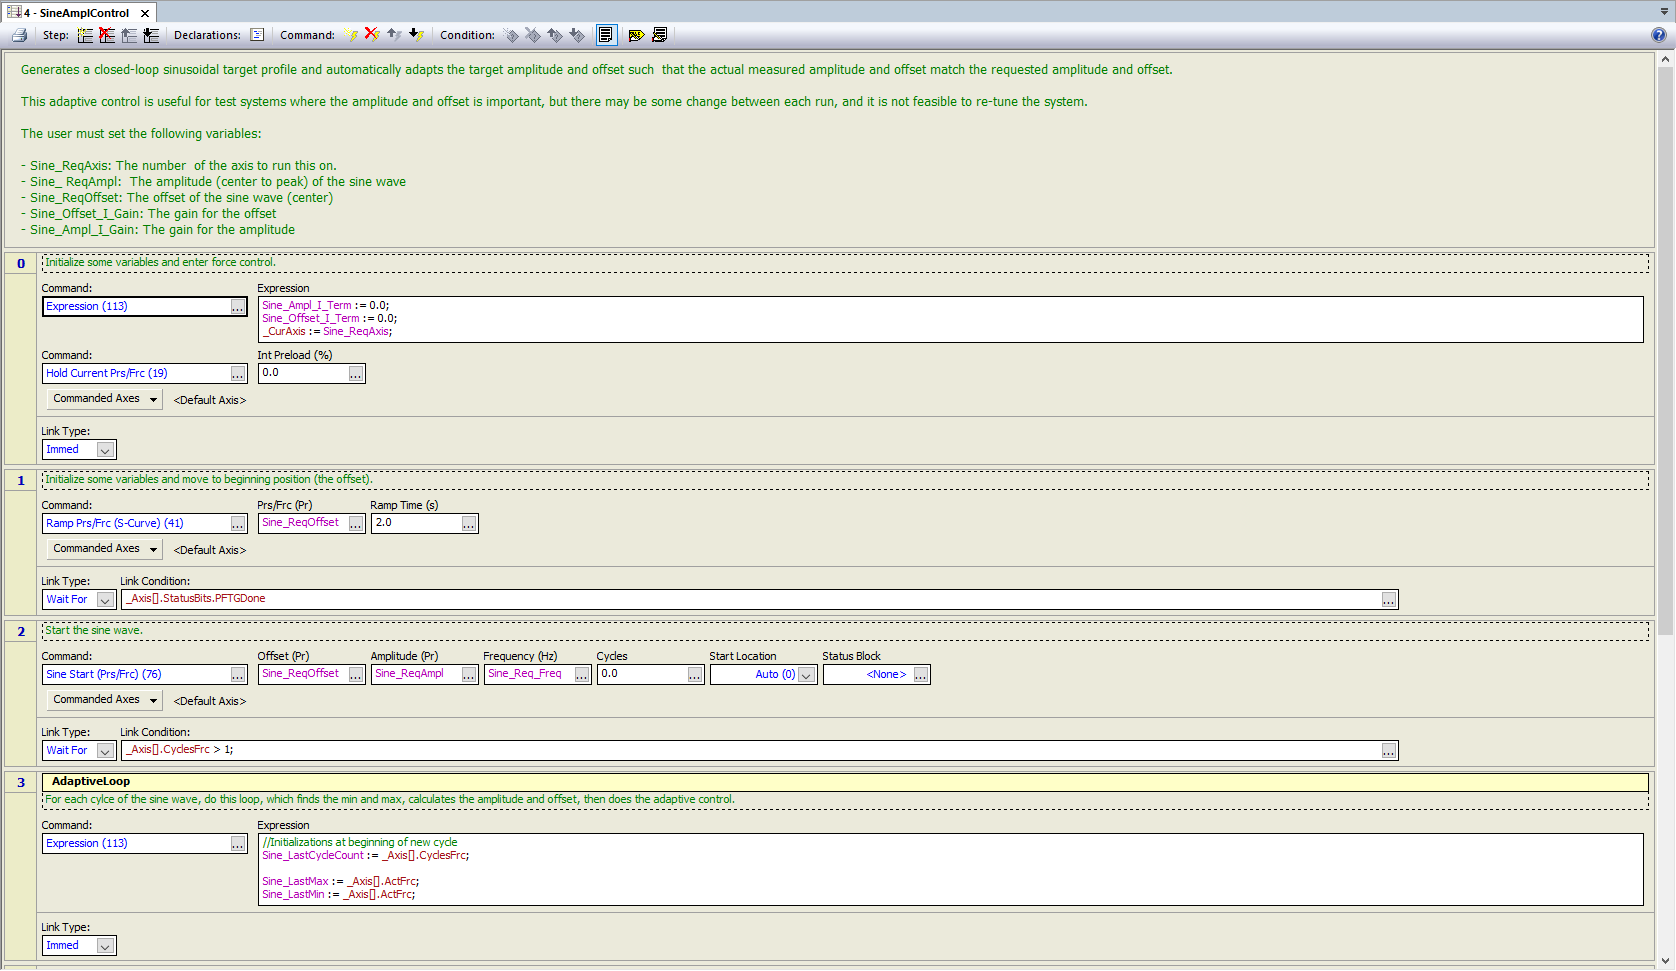This screenshot has height=971, width=1676.
Task: Click the scroll down arrow of the vertical scrollbar
Action: [x=1665, y=961]
